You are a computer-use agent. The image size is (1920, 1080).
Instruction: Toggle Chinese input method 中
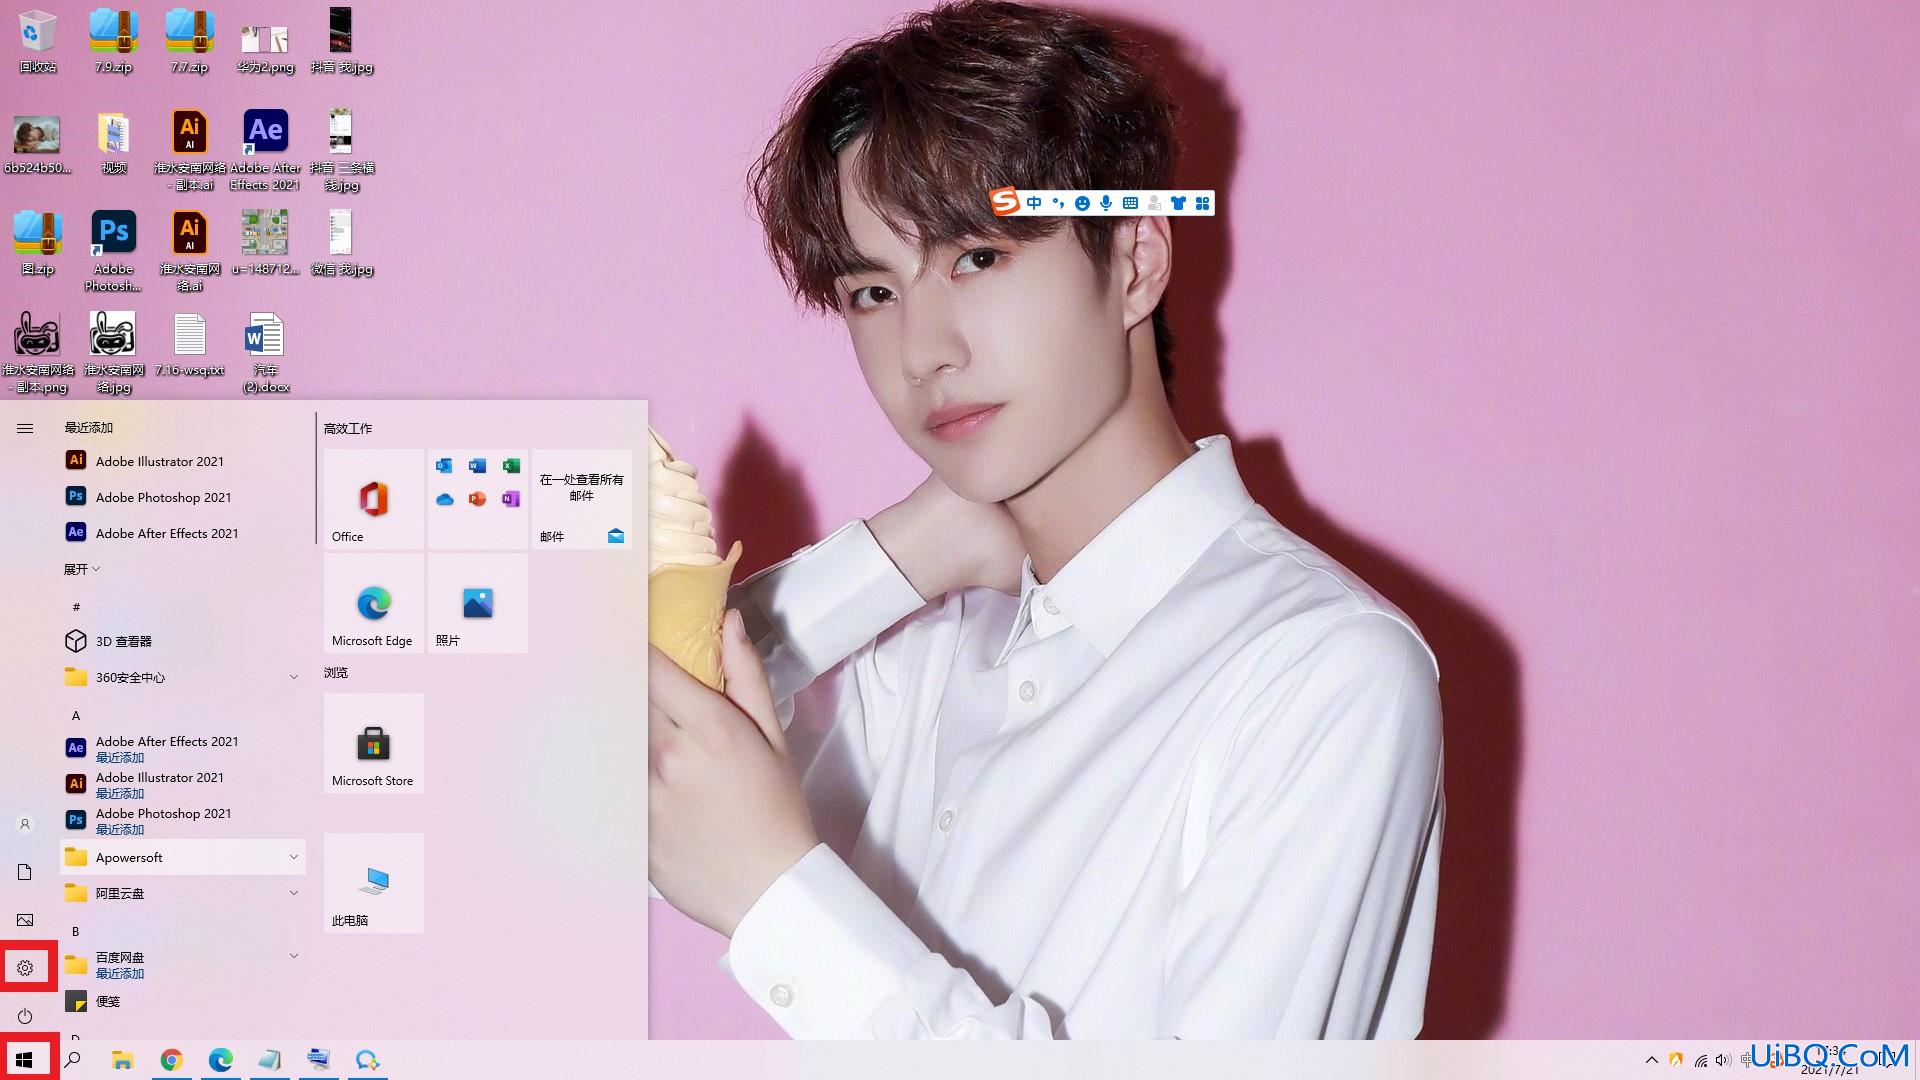[1034, 203]
